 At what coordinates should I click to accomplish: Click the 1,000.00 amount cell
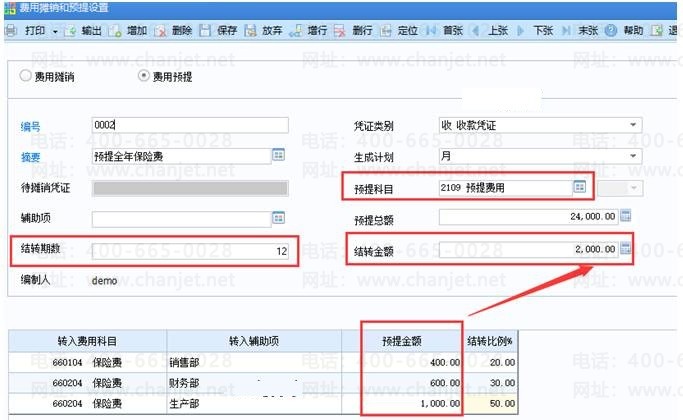tap(402, 403)
